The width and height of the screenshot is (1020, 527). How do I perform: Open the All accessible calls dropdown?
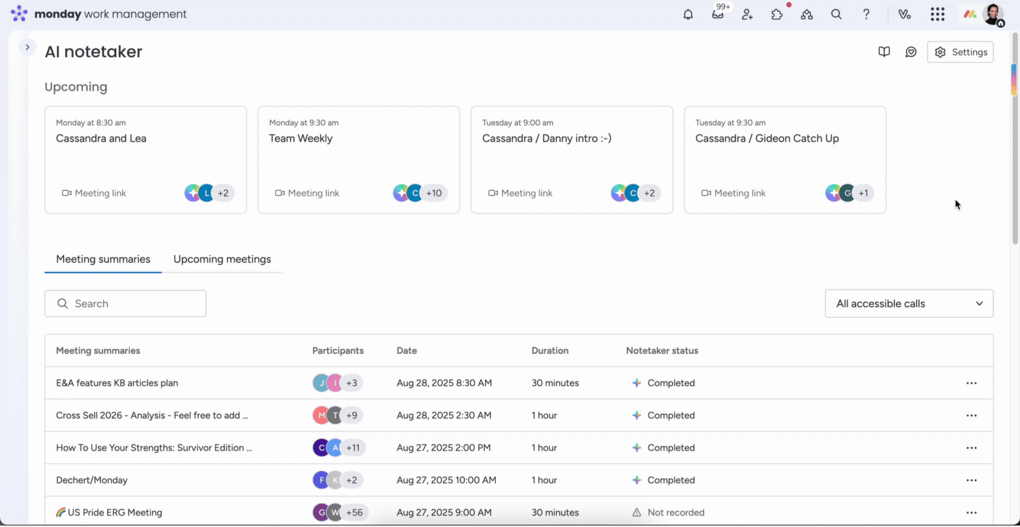pyautogui.click(x=908, y=304)
